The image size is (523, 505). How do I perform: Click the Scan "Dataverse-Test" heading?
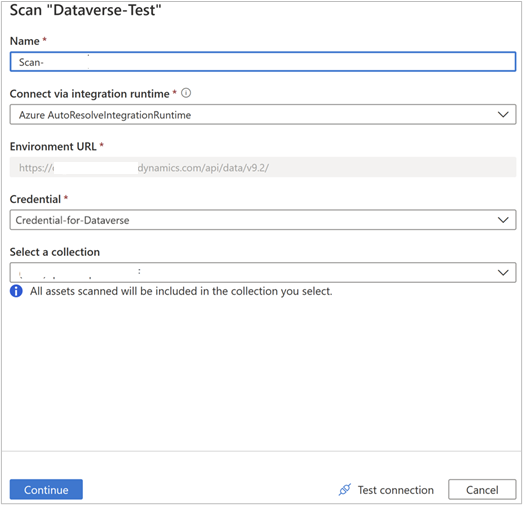pyautogui.click(x=85, y=10)
